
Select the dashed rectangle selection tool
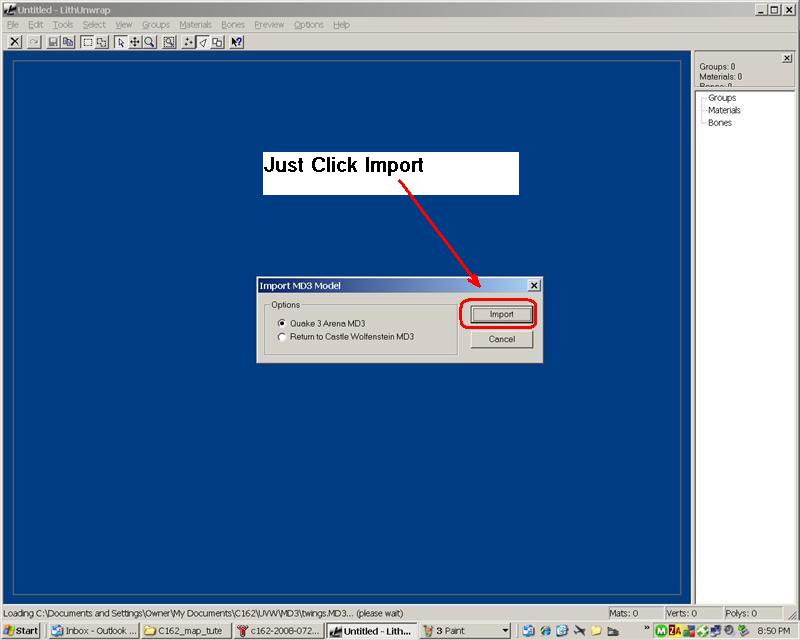click(x=87, y=42)
